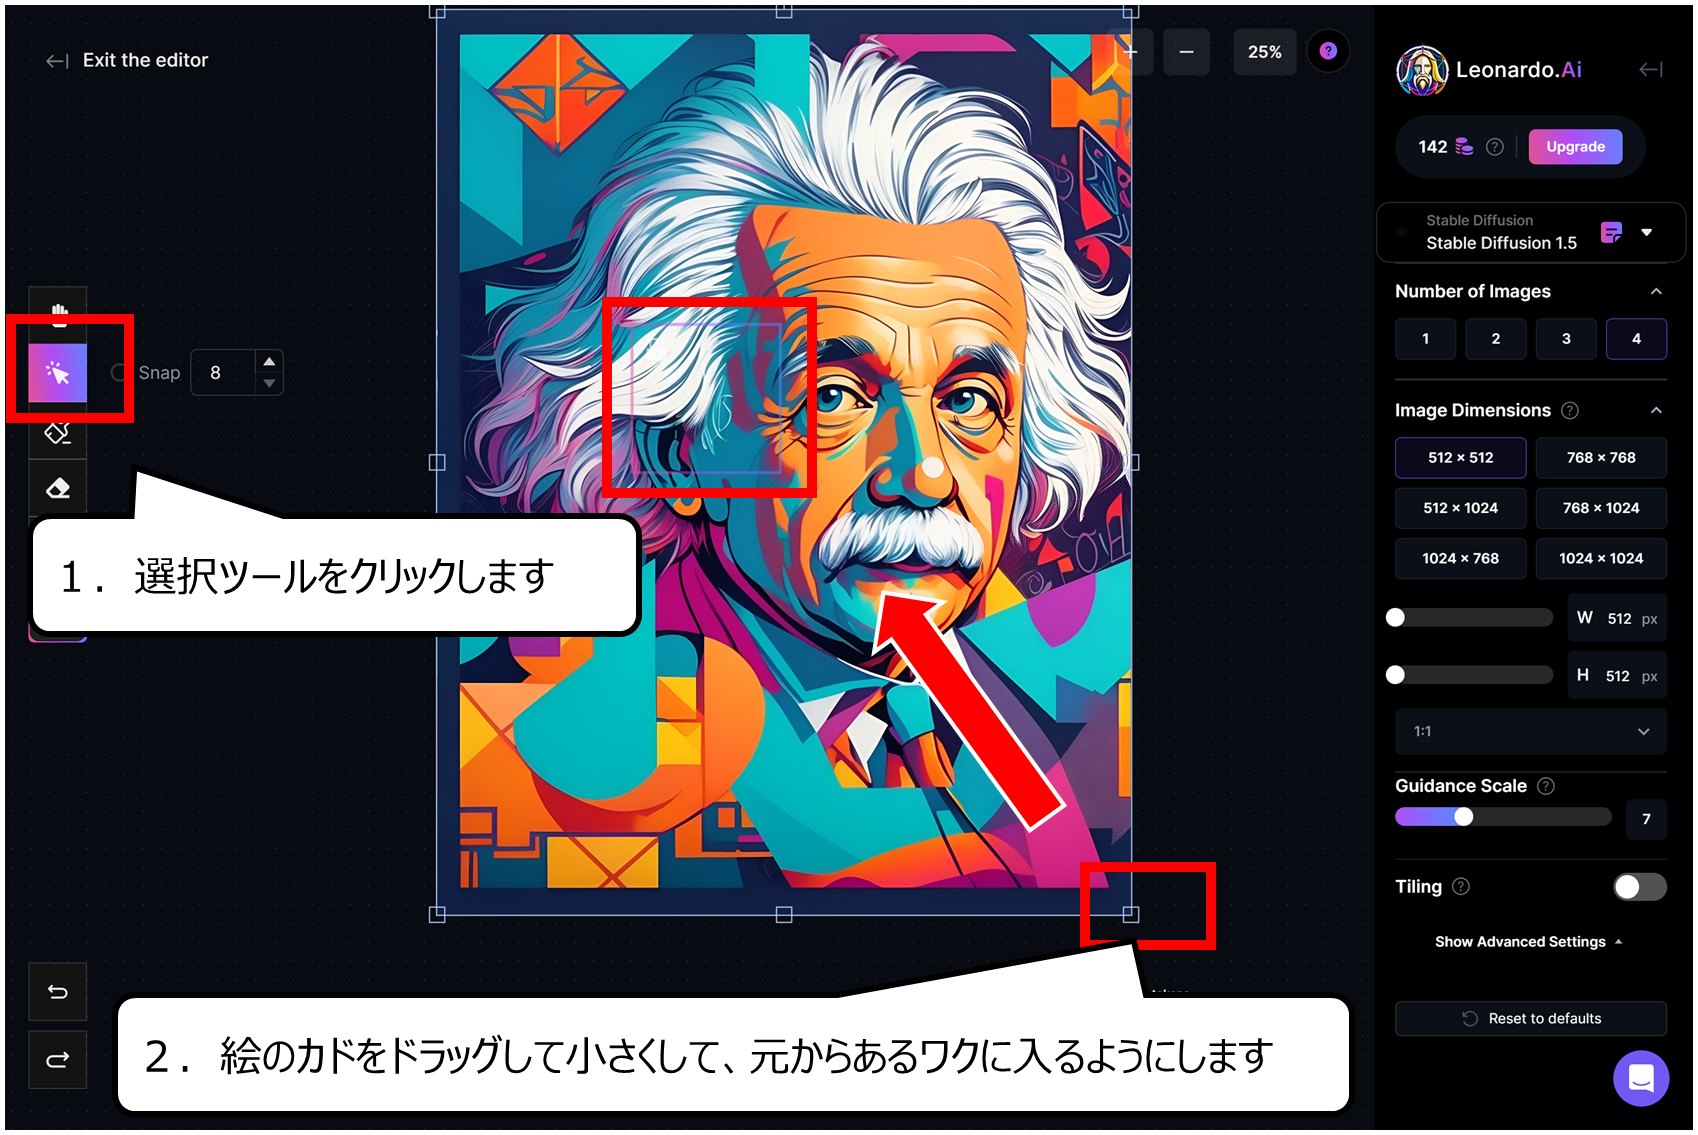Click the top-left image resize handle

tap(437, 11)
